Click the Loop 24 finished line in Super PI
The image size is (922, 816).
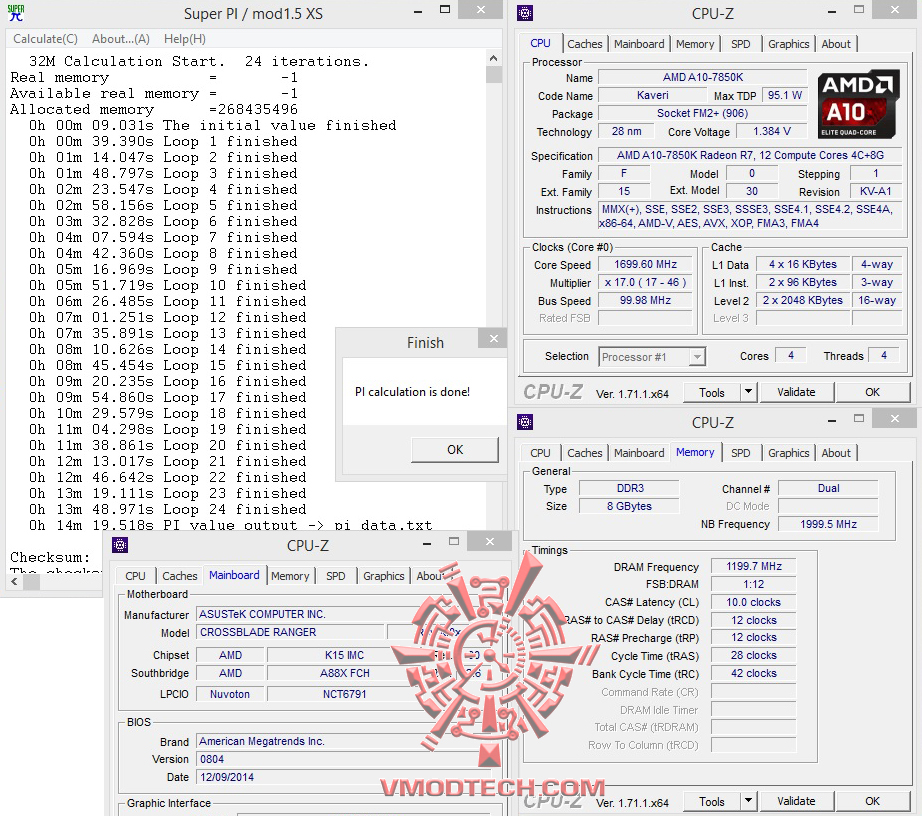[168, 509]
